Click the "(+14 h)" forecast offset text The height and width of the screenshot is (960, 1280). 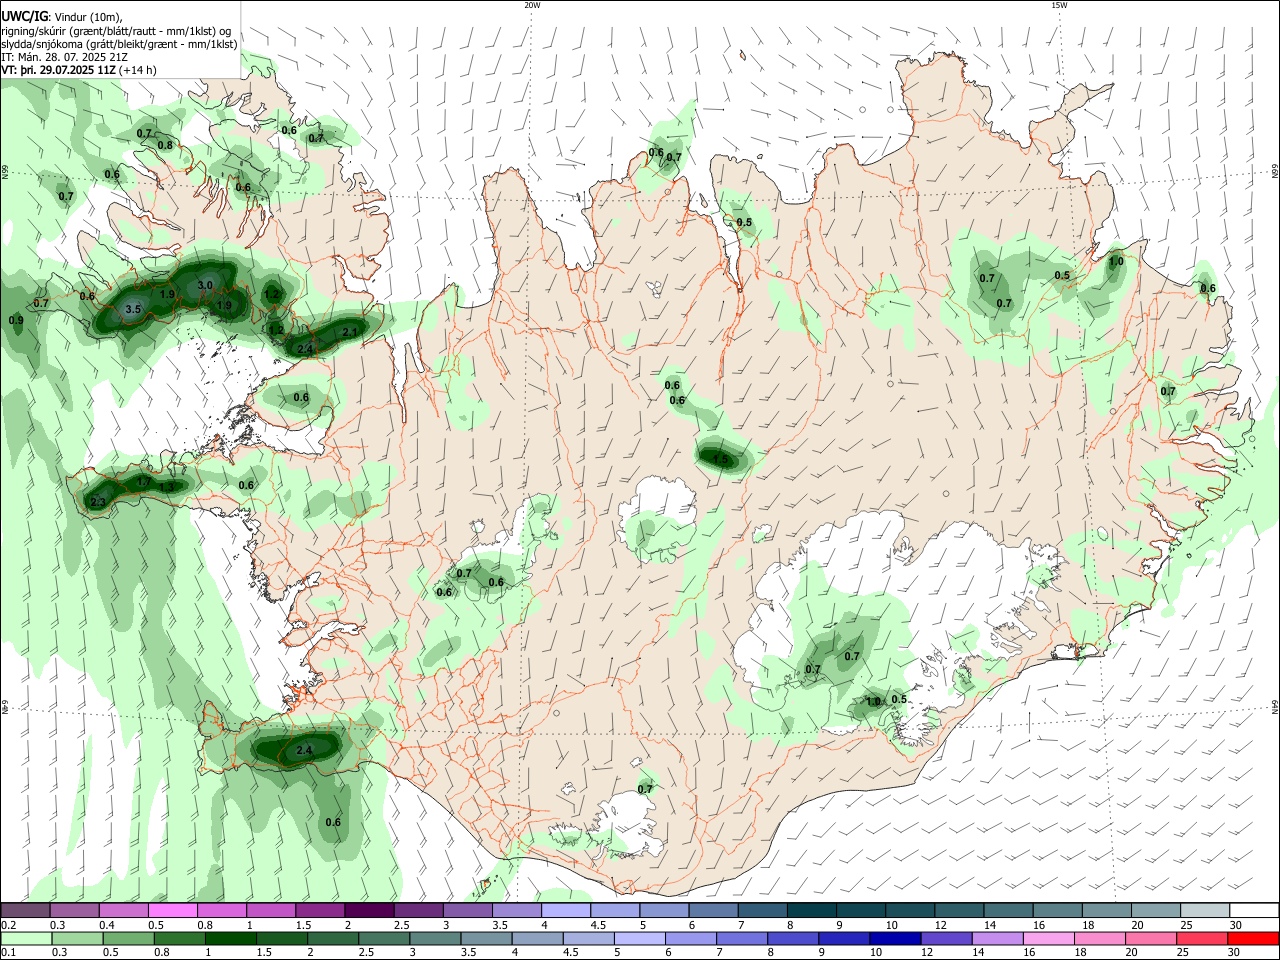click(x=138, y=70)
